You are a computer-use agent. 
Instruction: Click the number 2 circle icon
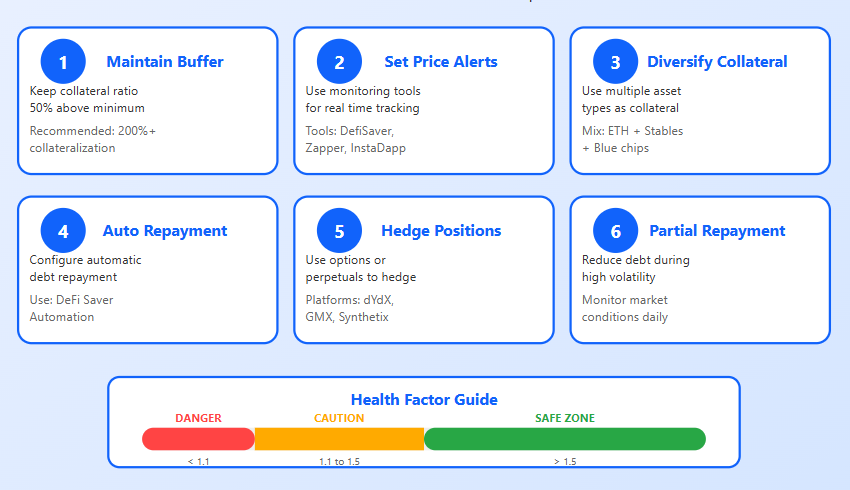tap(339, 62)
